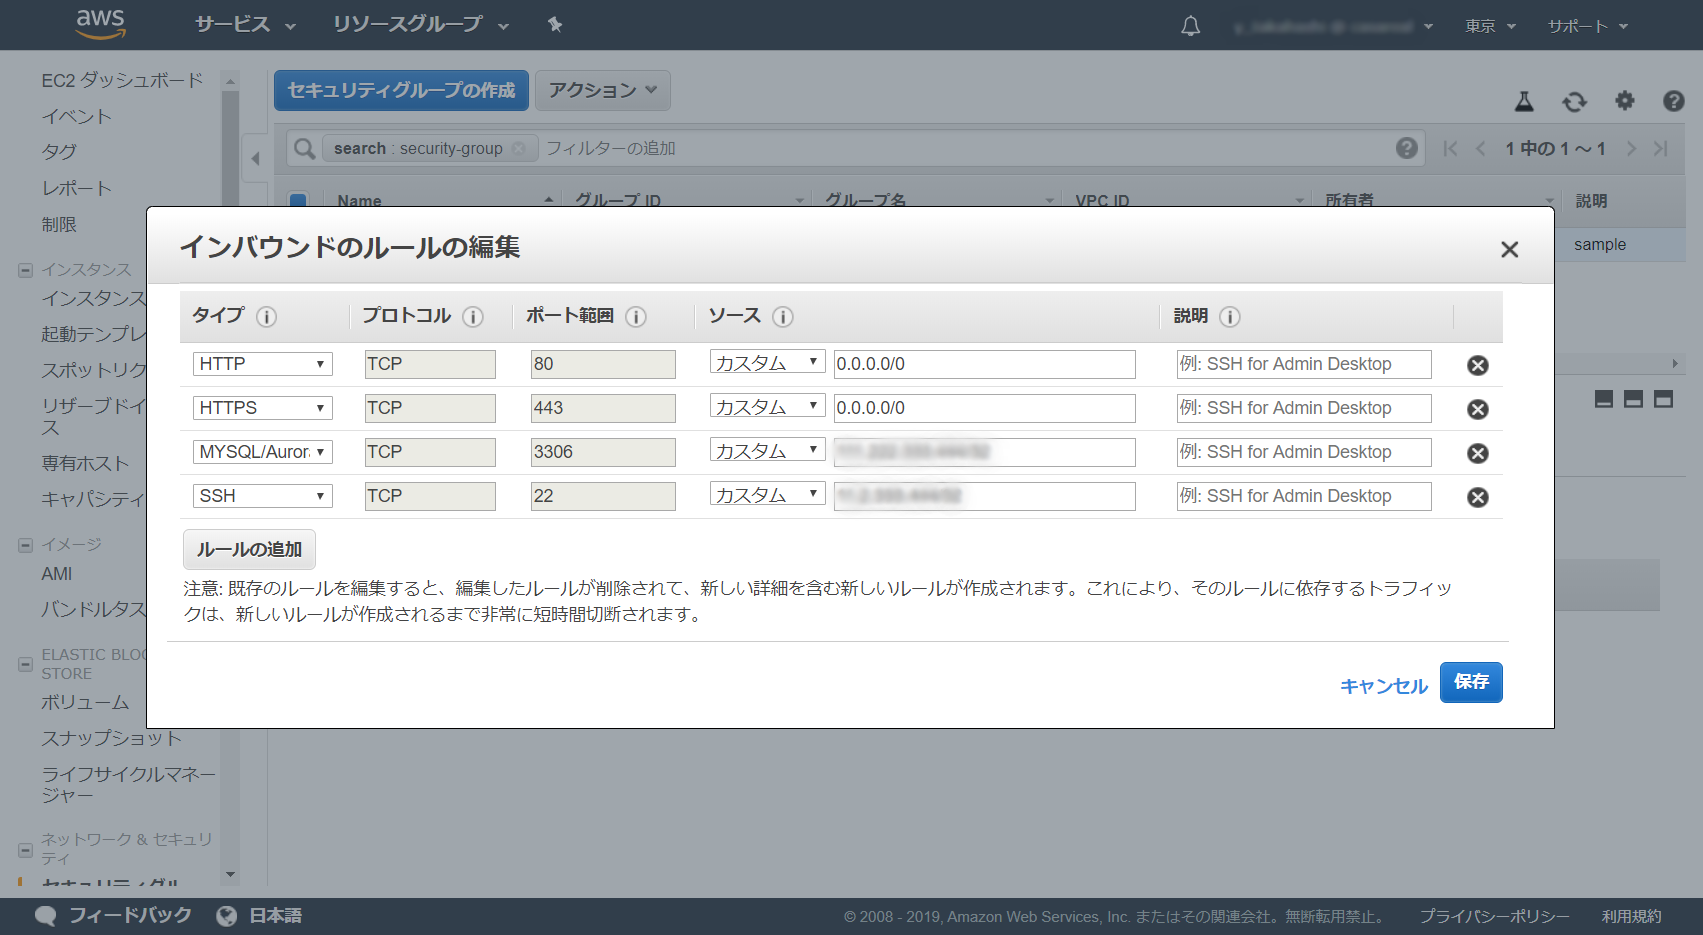This screenshot has width=1703, height=935.
Task: Open the リソースグループ menu
Action: coord(421,25)
